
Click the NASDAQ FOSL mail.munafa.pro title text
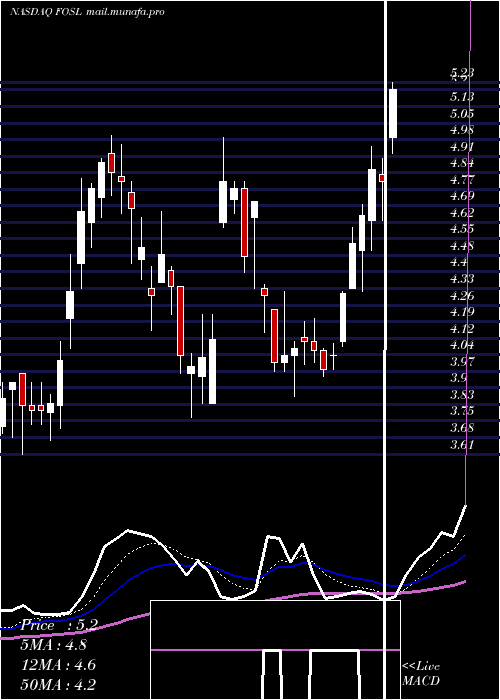87,12
